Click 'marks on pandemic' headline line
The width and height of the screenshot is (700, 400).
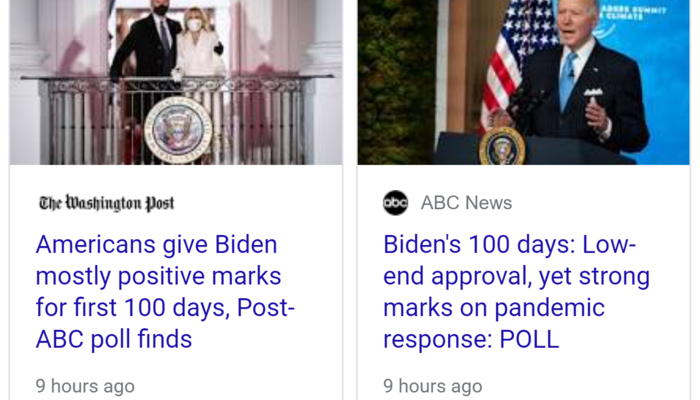pyautogui.click(x=494, y=308)
